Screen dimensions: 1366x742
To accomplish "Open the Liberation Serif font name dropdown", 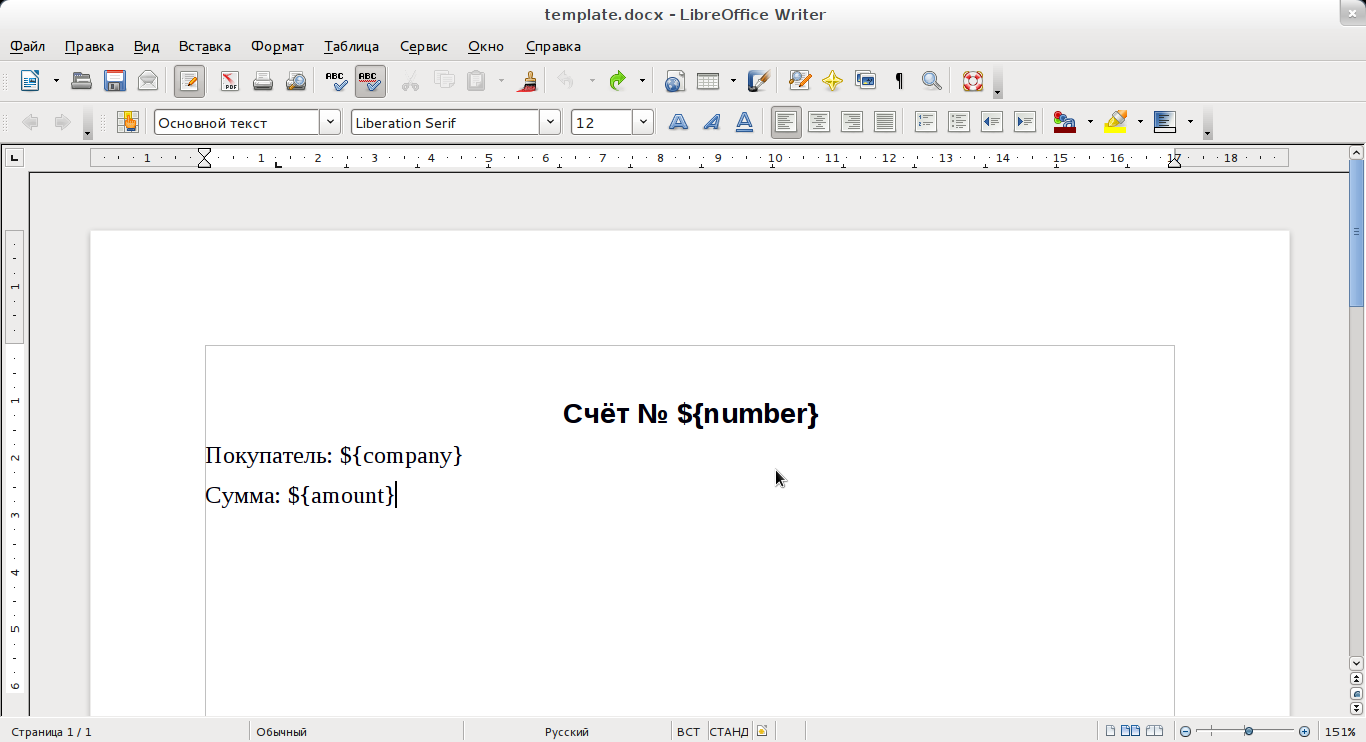I will [550, 122].
